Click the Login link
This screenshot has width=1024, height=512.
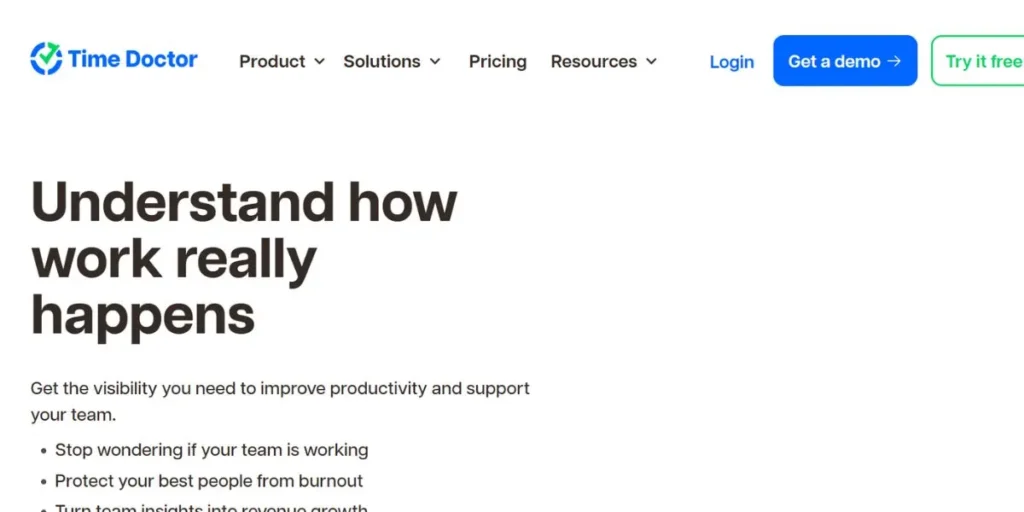coord(731,62)
